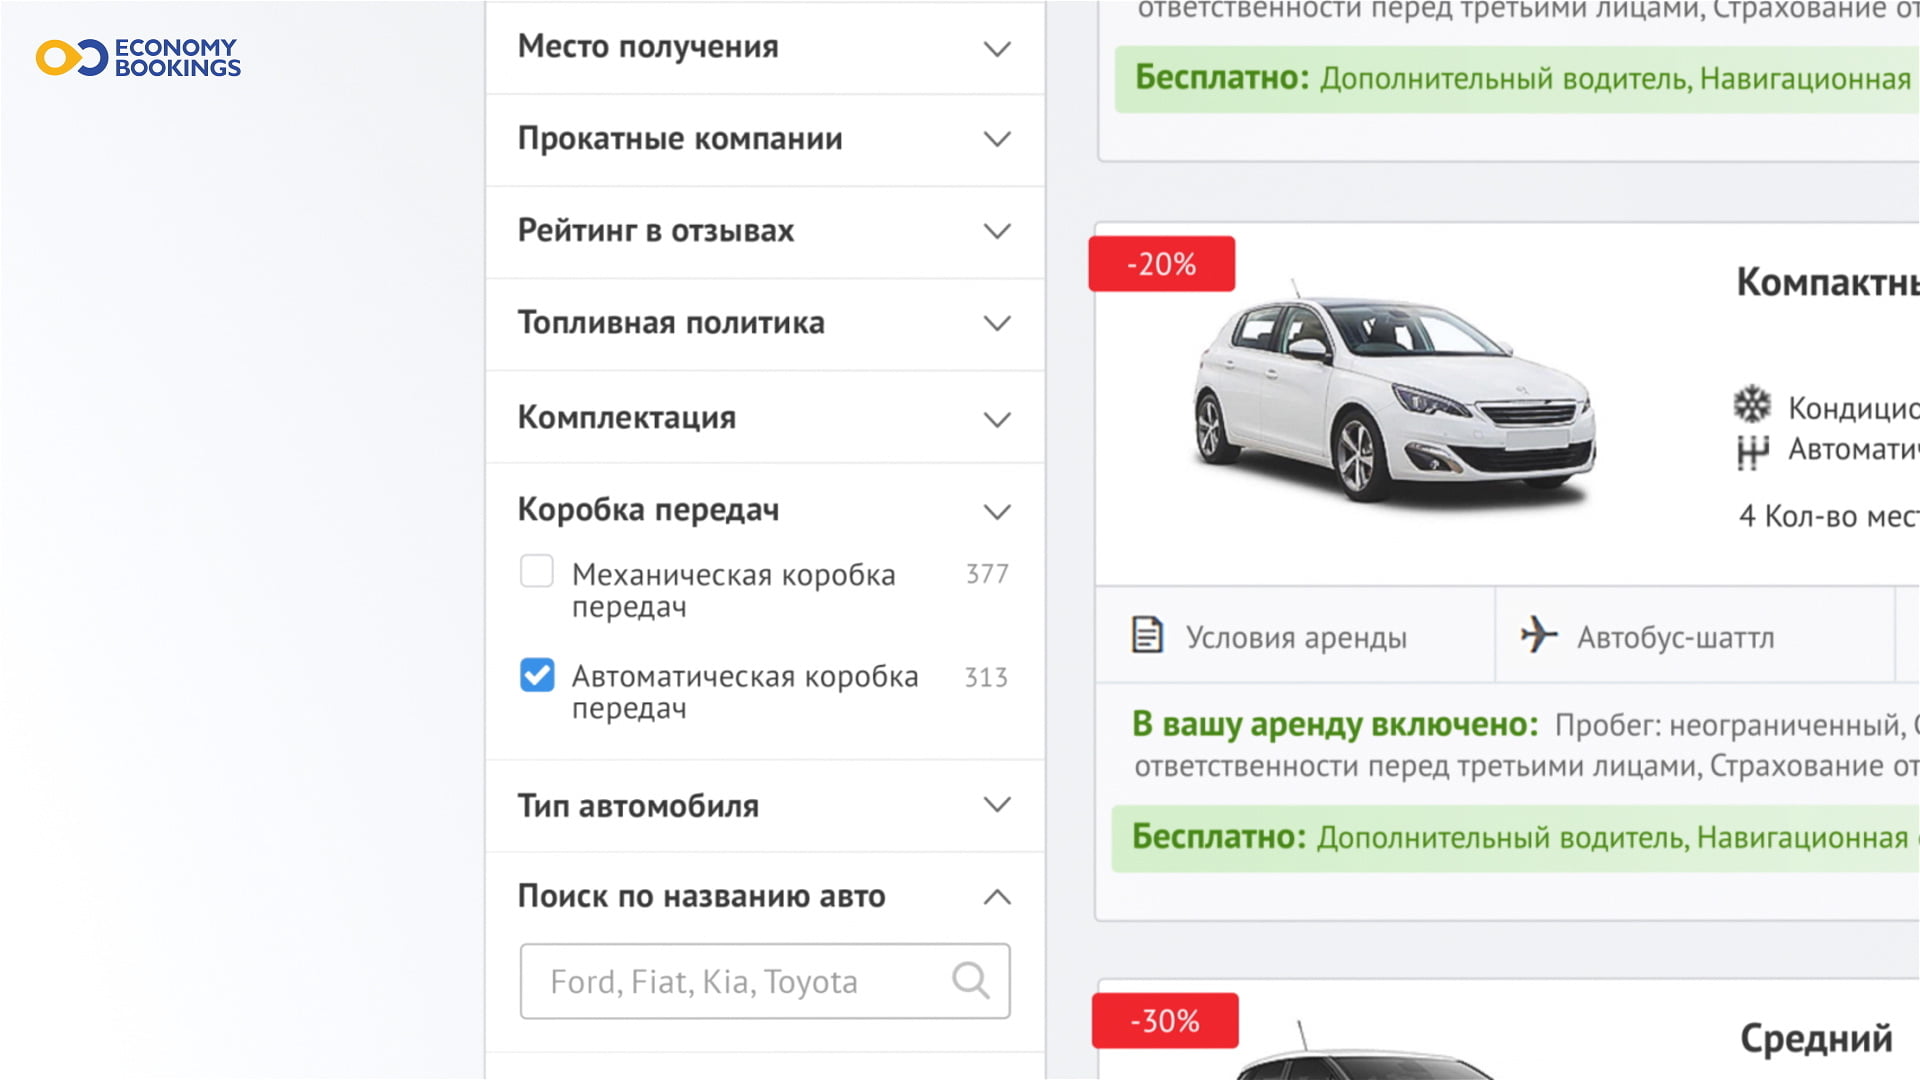Uncheck the automatic transmission checkbox
The height and width of the screenshot is (1080, 1920).
pyautogui.click(x=537, y=675)
